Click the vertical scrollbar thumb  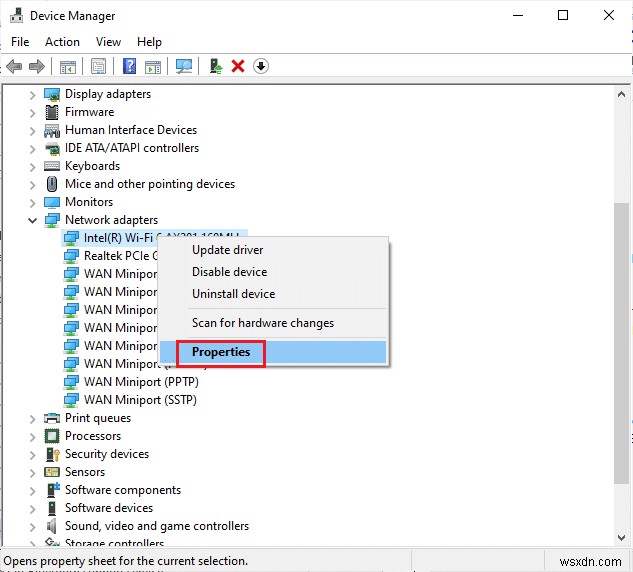621,342
